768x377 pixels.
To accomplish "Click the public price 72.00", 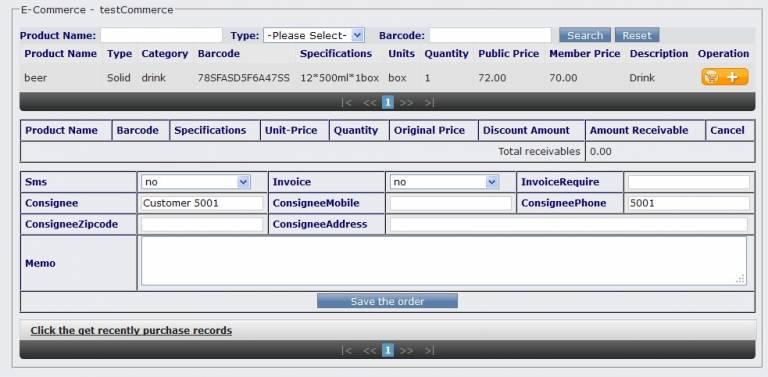I will pos(492,77).
